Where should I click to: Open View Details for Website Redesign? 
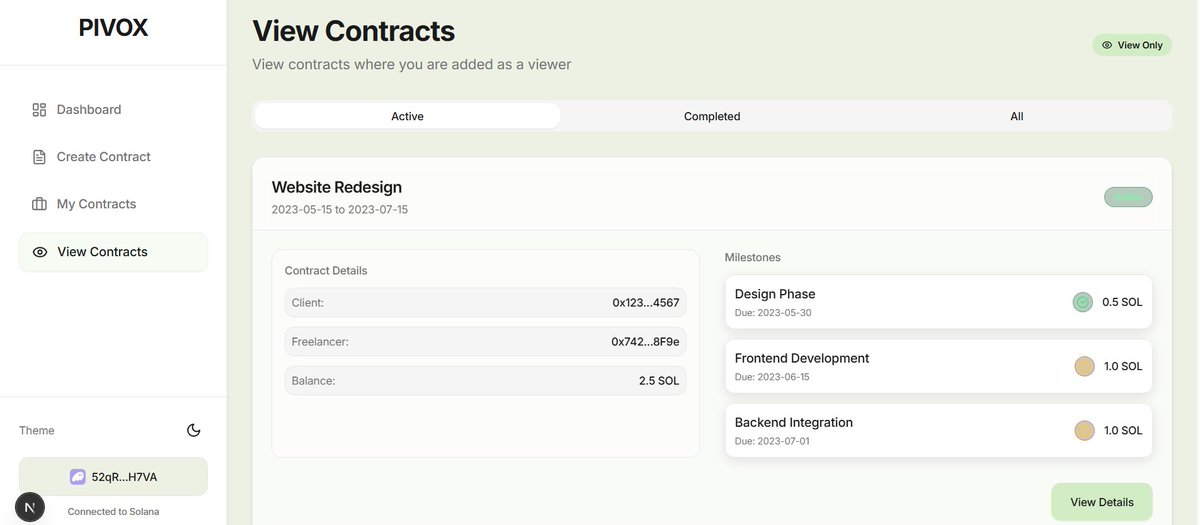coord(1101,502)
